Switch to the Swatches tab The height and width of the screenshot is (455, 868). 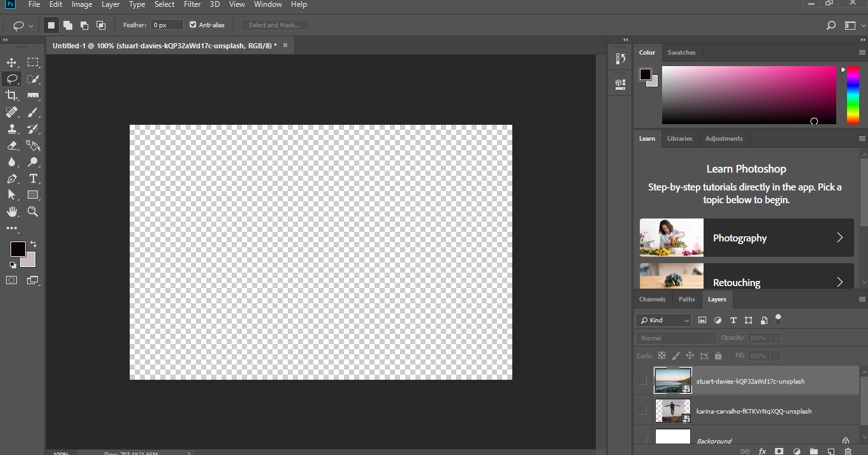click(x=681, y=53)
